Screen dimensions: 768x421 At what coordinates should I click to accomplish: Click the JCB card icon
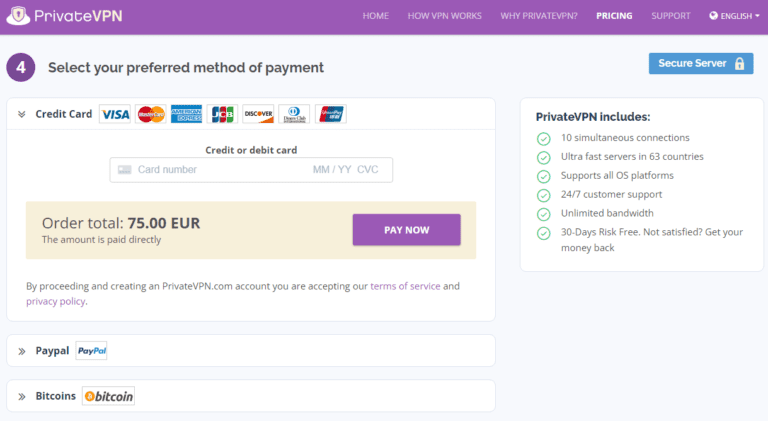(223, 114)
